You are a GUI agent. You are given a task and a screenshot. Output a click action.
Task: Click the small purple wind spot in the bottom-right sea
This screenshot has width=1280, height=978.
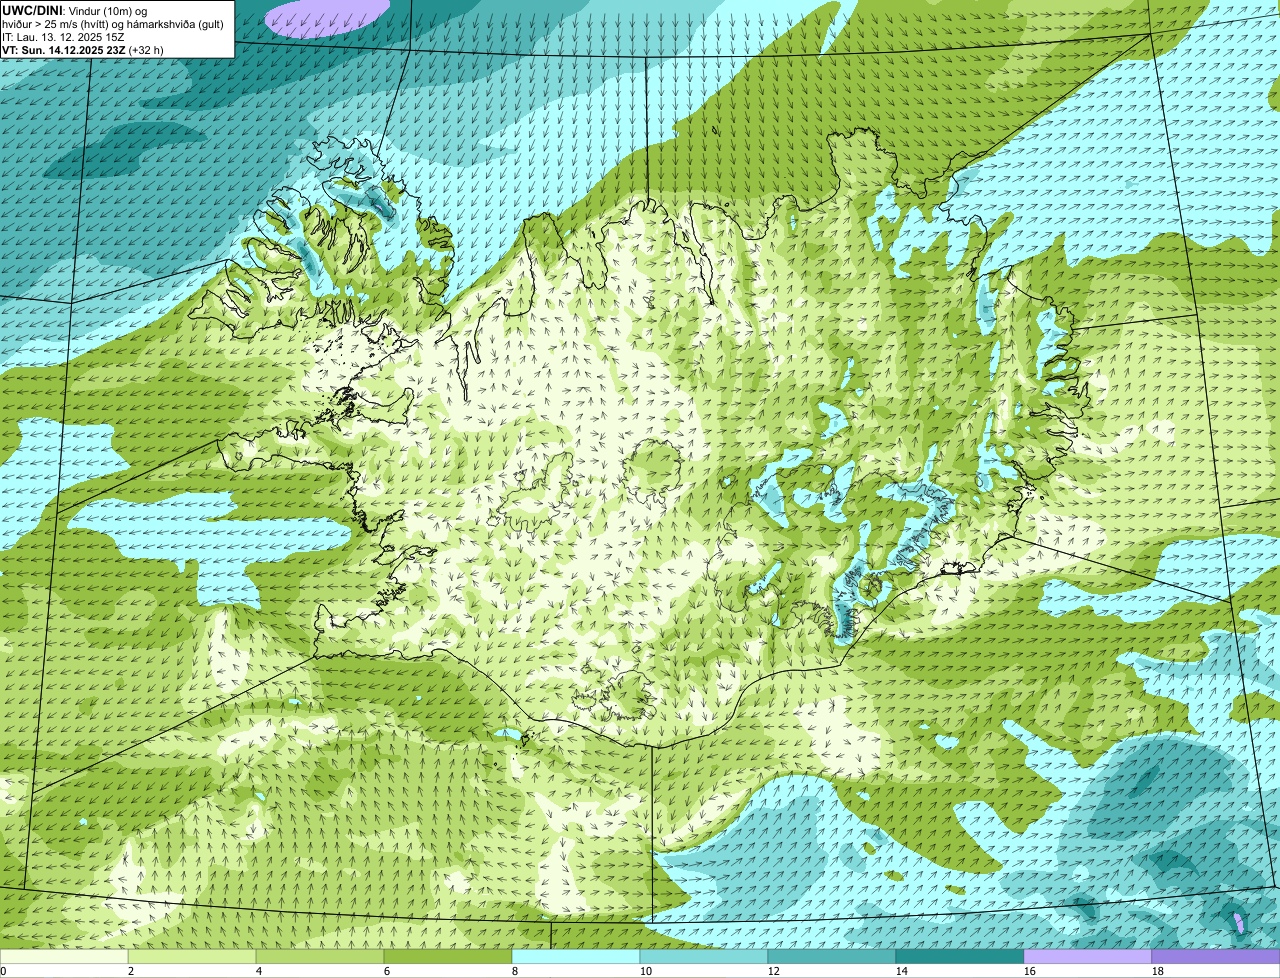(1239, 921)
